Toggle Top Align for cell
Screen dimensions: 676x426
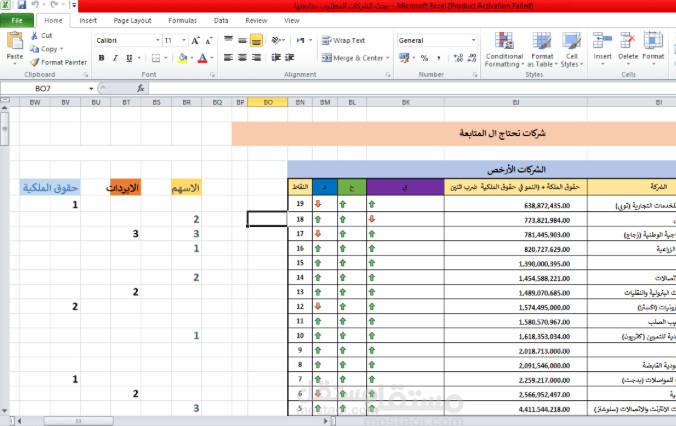(x=228, y=40)
